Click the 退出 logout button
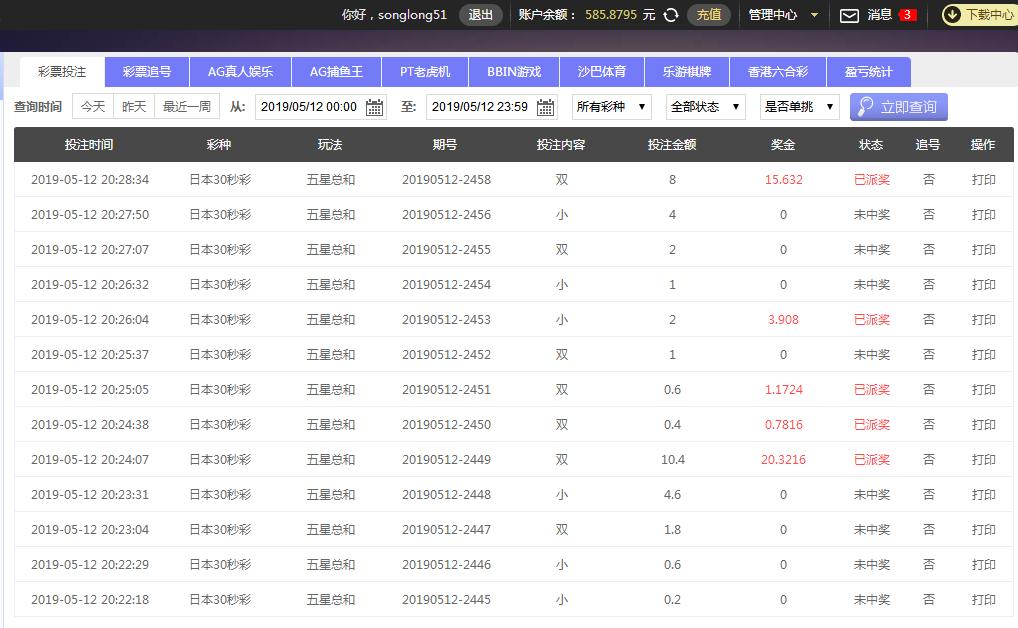 click(481, 15)
